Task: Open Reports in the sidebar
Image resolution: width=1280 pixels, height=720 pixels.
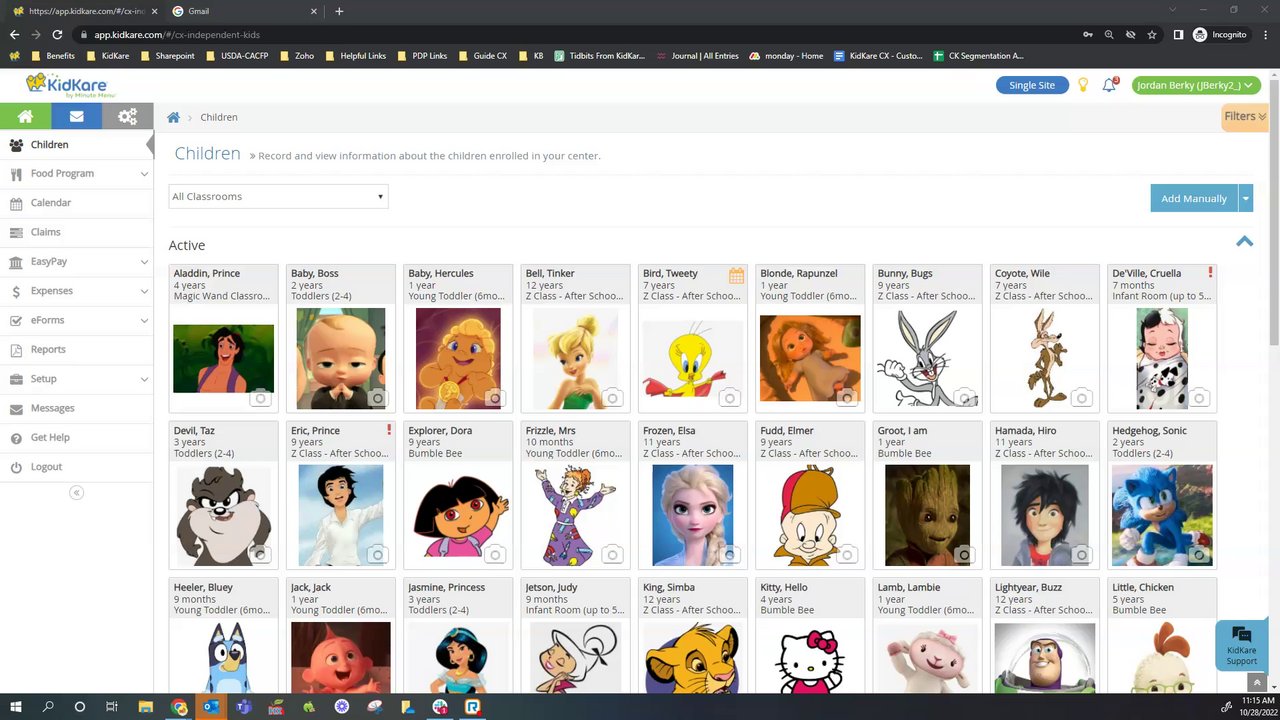Action: pyautogui.click(x=76, y=349)
